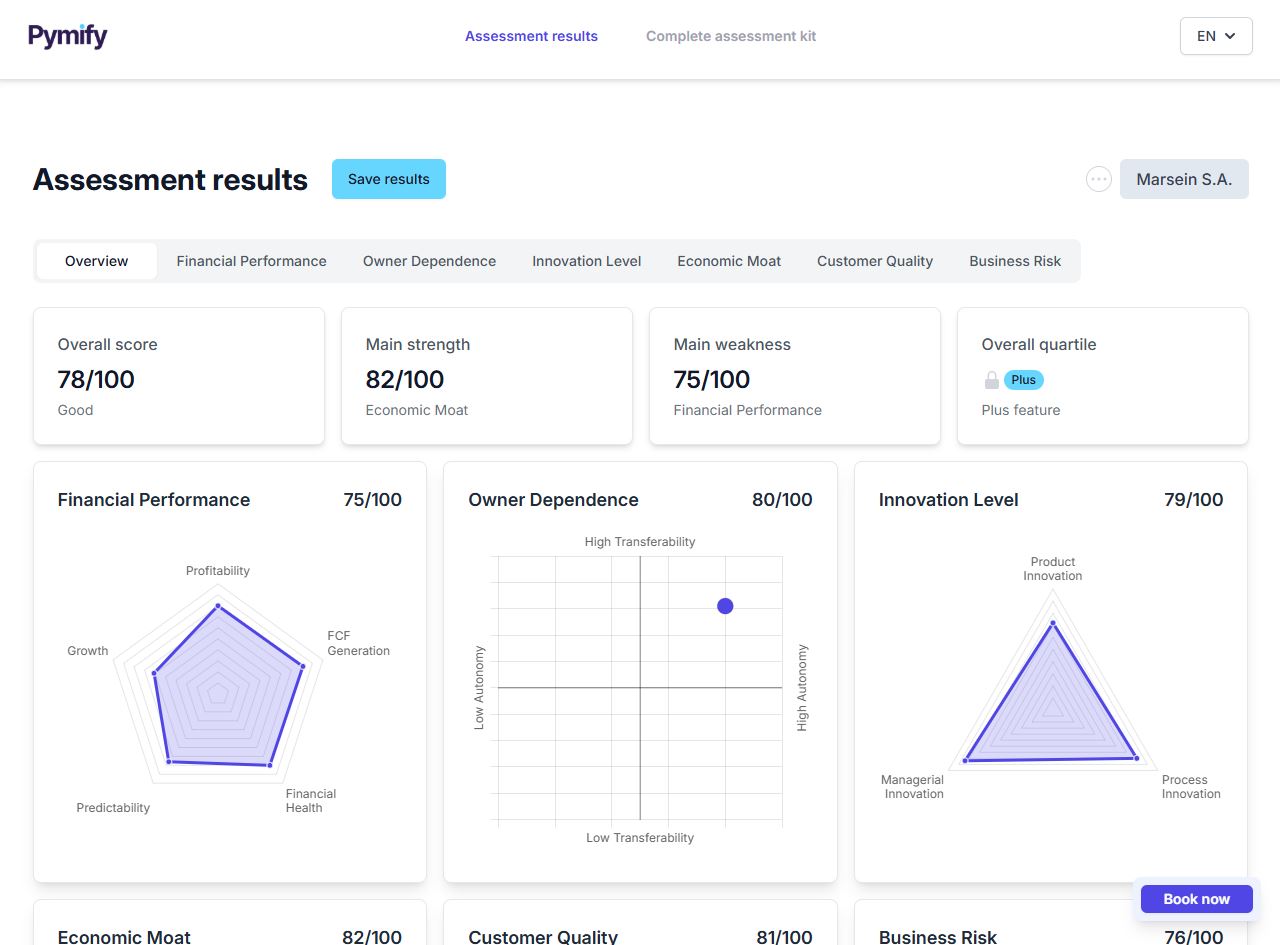Click the Financial Health axis label
1280x945 pixels.
point(311,801)
